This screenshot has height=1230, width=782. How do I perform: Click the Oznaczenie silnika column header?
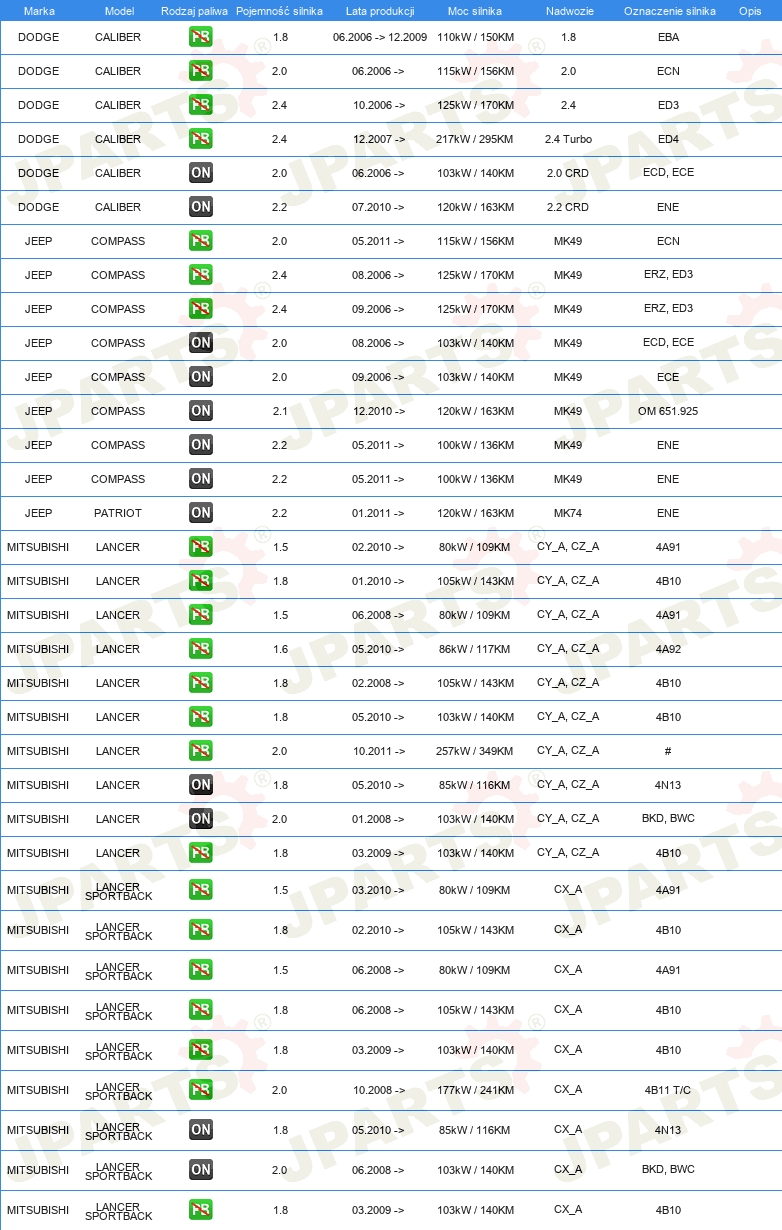(669, 11)
